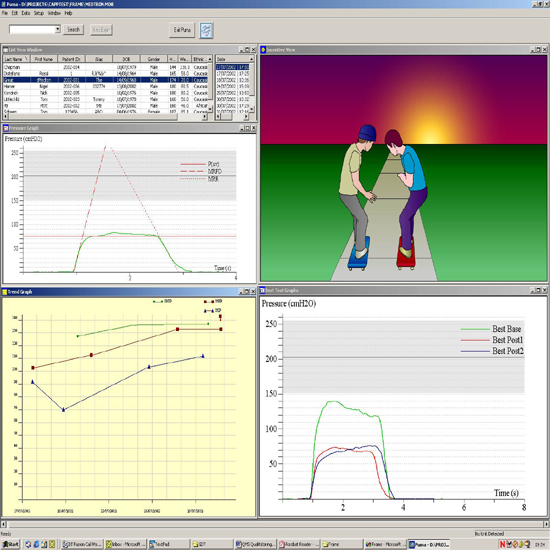The height and width of the screenshot is (550, 550).
Task: Open the Data menu
Action: (x=26, y=13)
